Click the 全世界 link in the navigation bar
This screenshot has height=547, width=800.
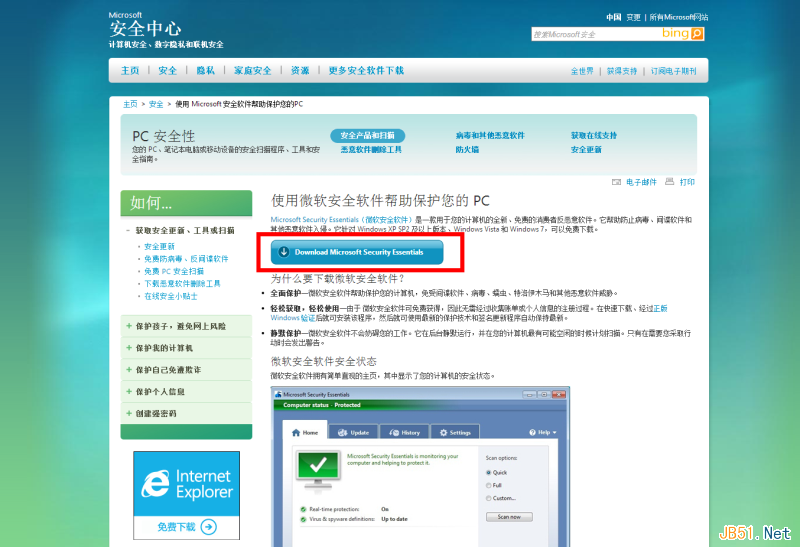coord(582,71)
